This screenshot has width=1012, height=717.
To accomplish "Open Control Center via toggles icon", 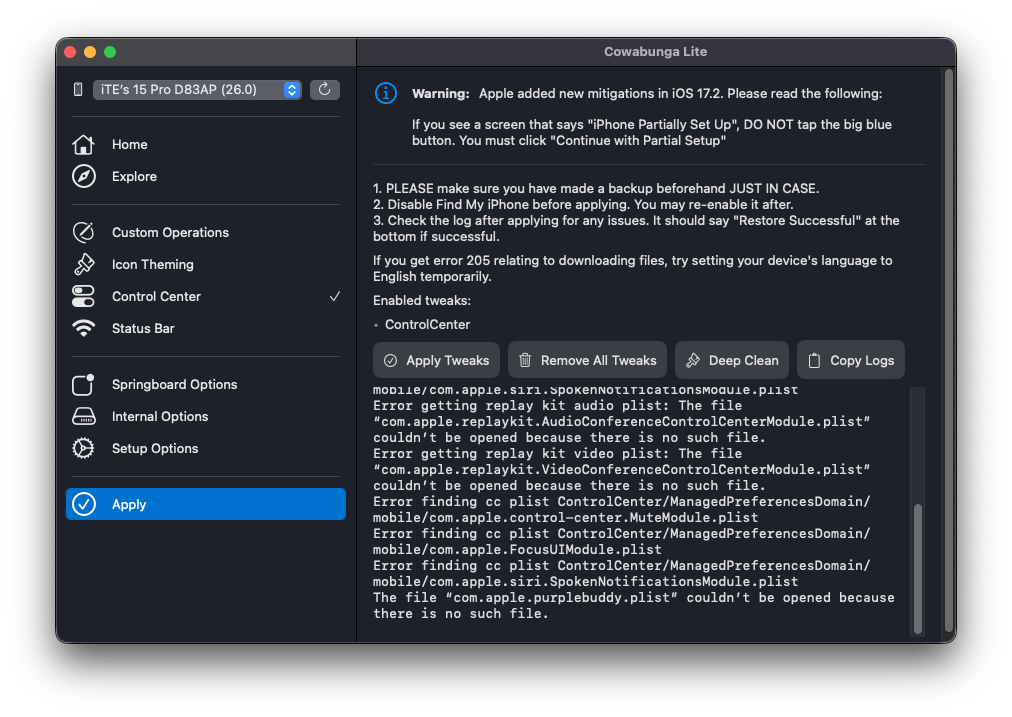I will (83, 296).
